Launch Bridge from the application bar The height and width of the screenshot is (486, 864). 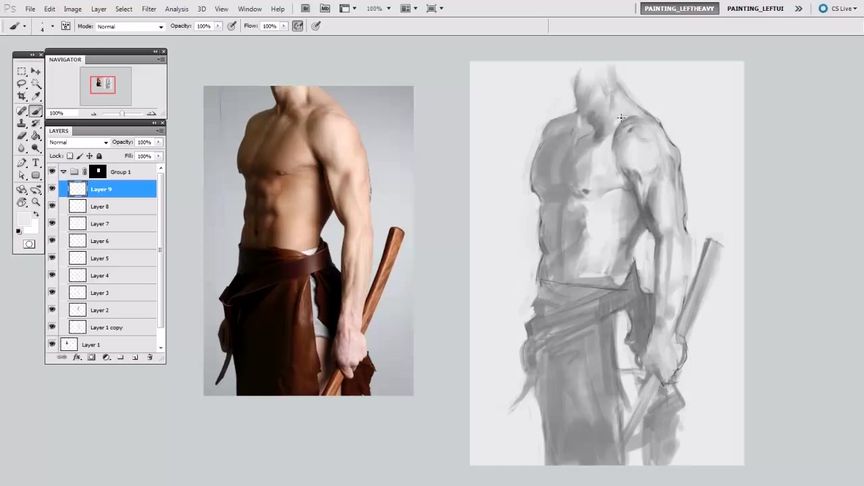point(304,8)
